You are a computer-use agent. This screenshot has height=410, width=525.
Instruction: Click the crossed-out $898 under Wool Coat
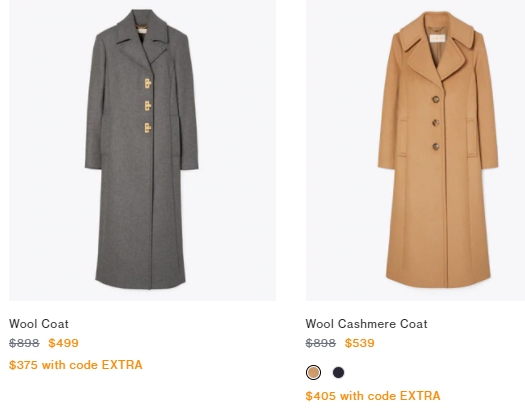24,343
